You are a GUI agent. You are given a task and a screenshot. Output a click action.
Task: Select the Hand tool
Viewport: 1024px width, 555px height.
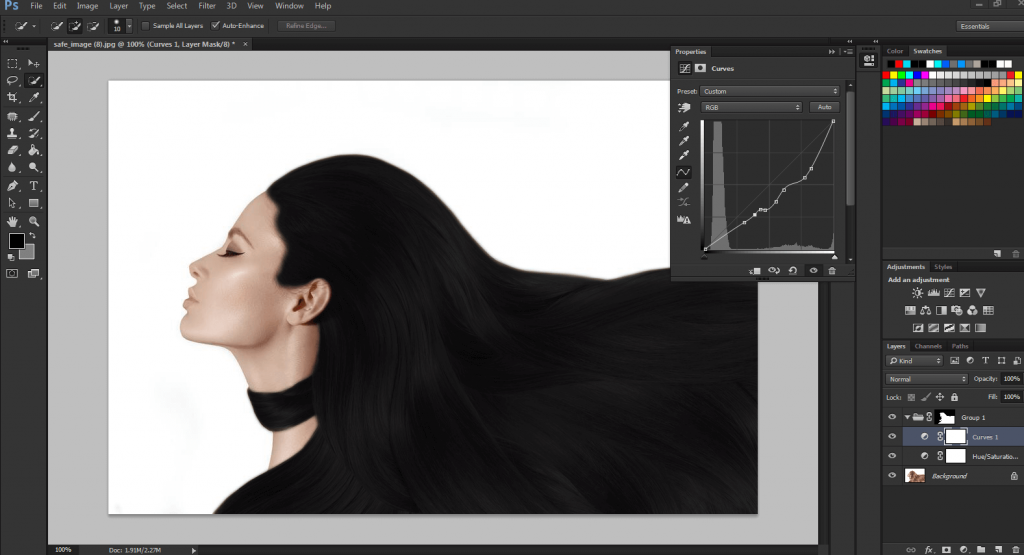(12, 221)
